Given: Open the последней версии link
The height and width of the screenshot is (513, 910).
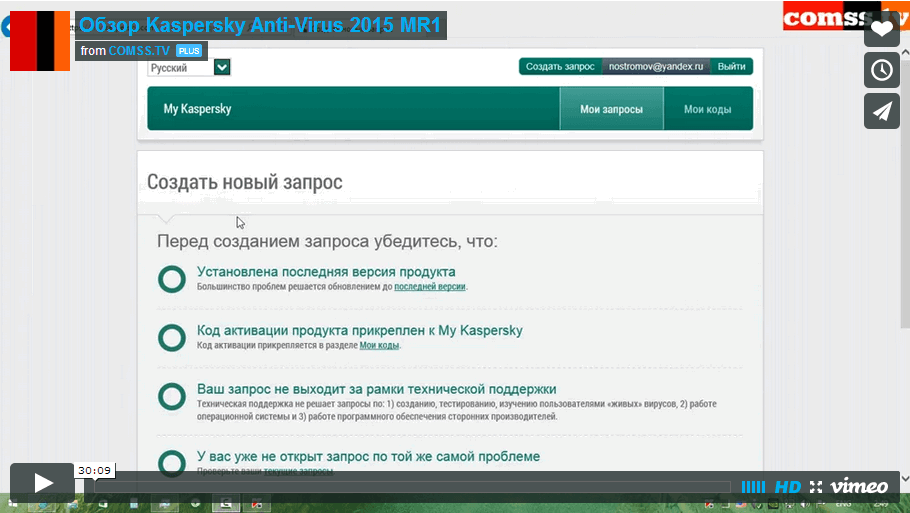Looking at the screenshot, I should click(430, 286).
